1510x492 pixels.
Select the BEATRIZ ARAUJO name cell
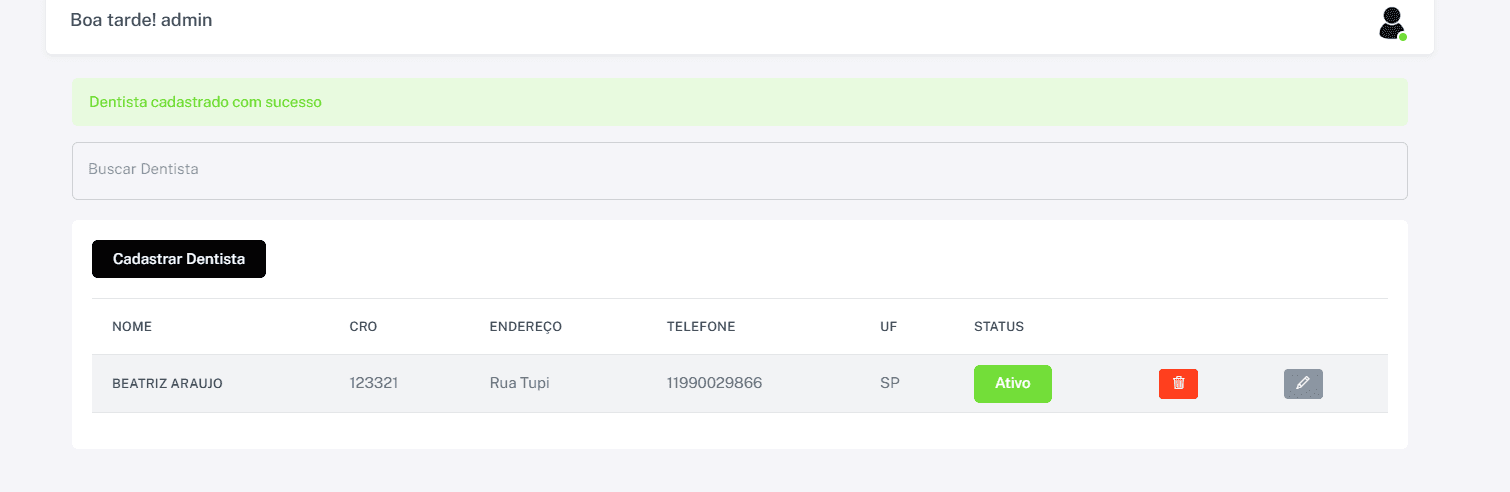click(167, 384)
